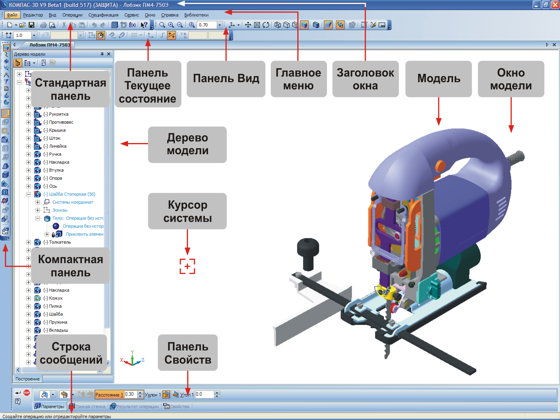
Task: Switch to the Построение tab
Action: coord(28,379)
